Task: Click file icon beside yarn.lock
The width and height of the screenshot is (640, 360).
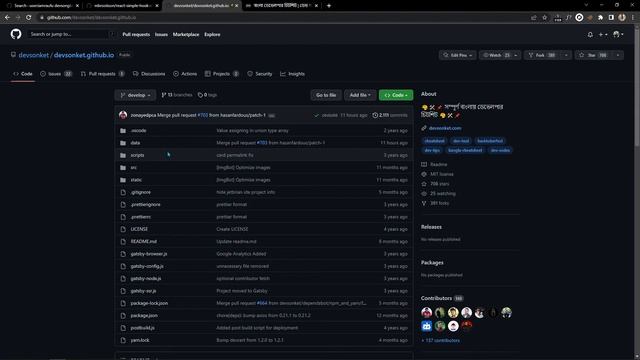Action: (123, 340)
